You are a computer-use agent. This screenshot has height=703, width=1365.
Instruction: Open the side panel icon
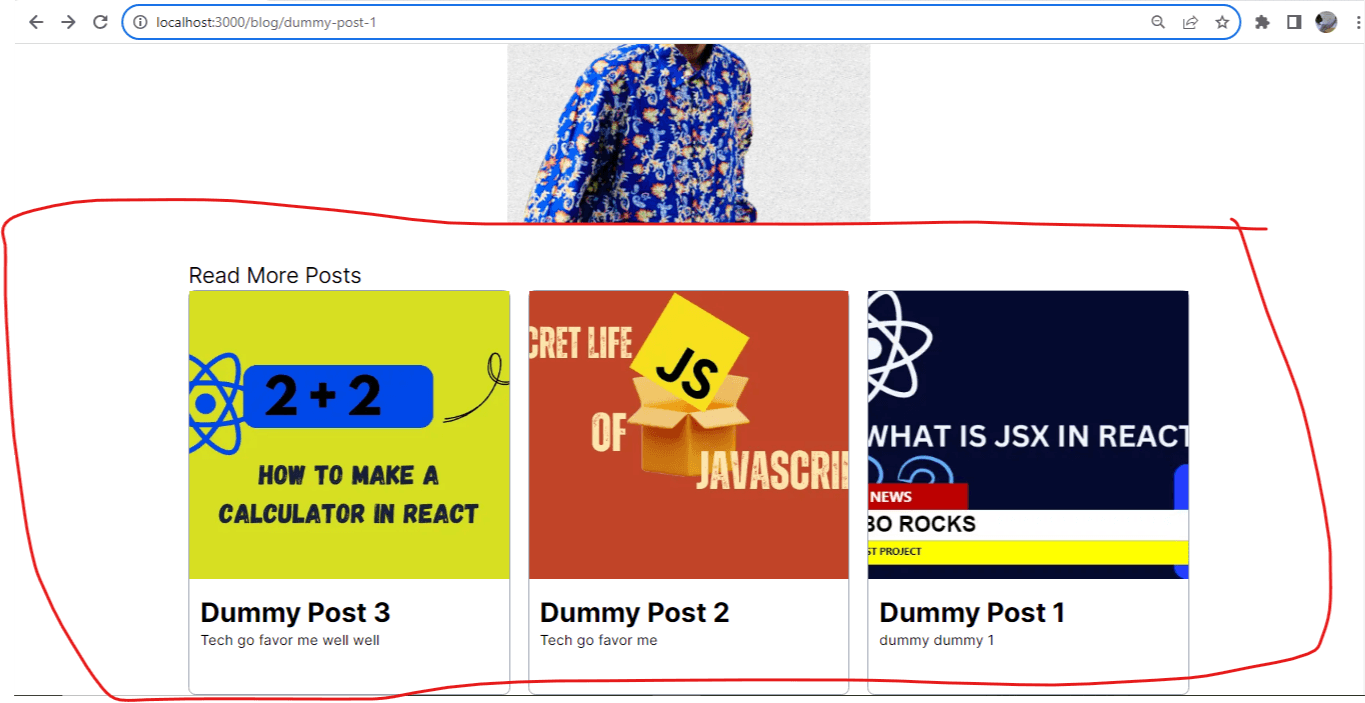tap(1292, 21)
